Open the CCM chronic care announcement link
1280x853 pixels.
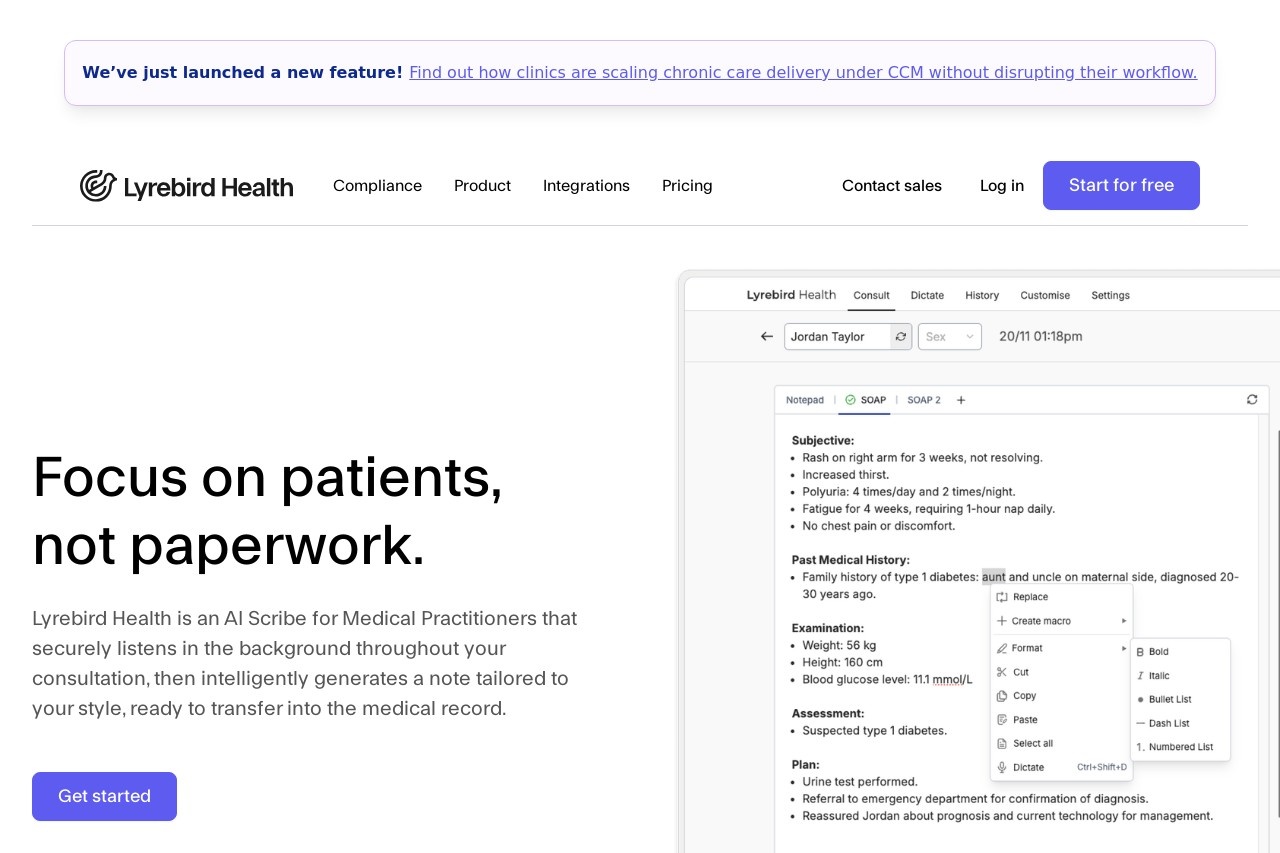click(x=803, y=72)
